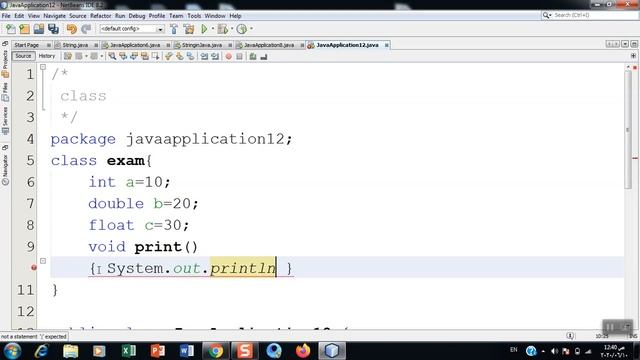Open the Run Project dropdown arrow
640x360 pixels.
click(x=212, y=29)
